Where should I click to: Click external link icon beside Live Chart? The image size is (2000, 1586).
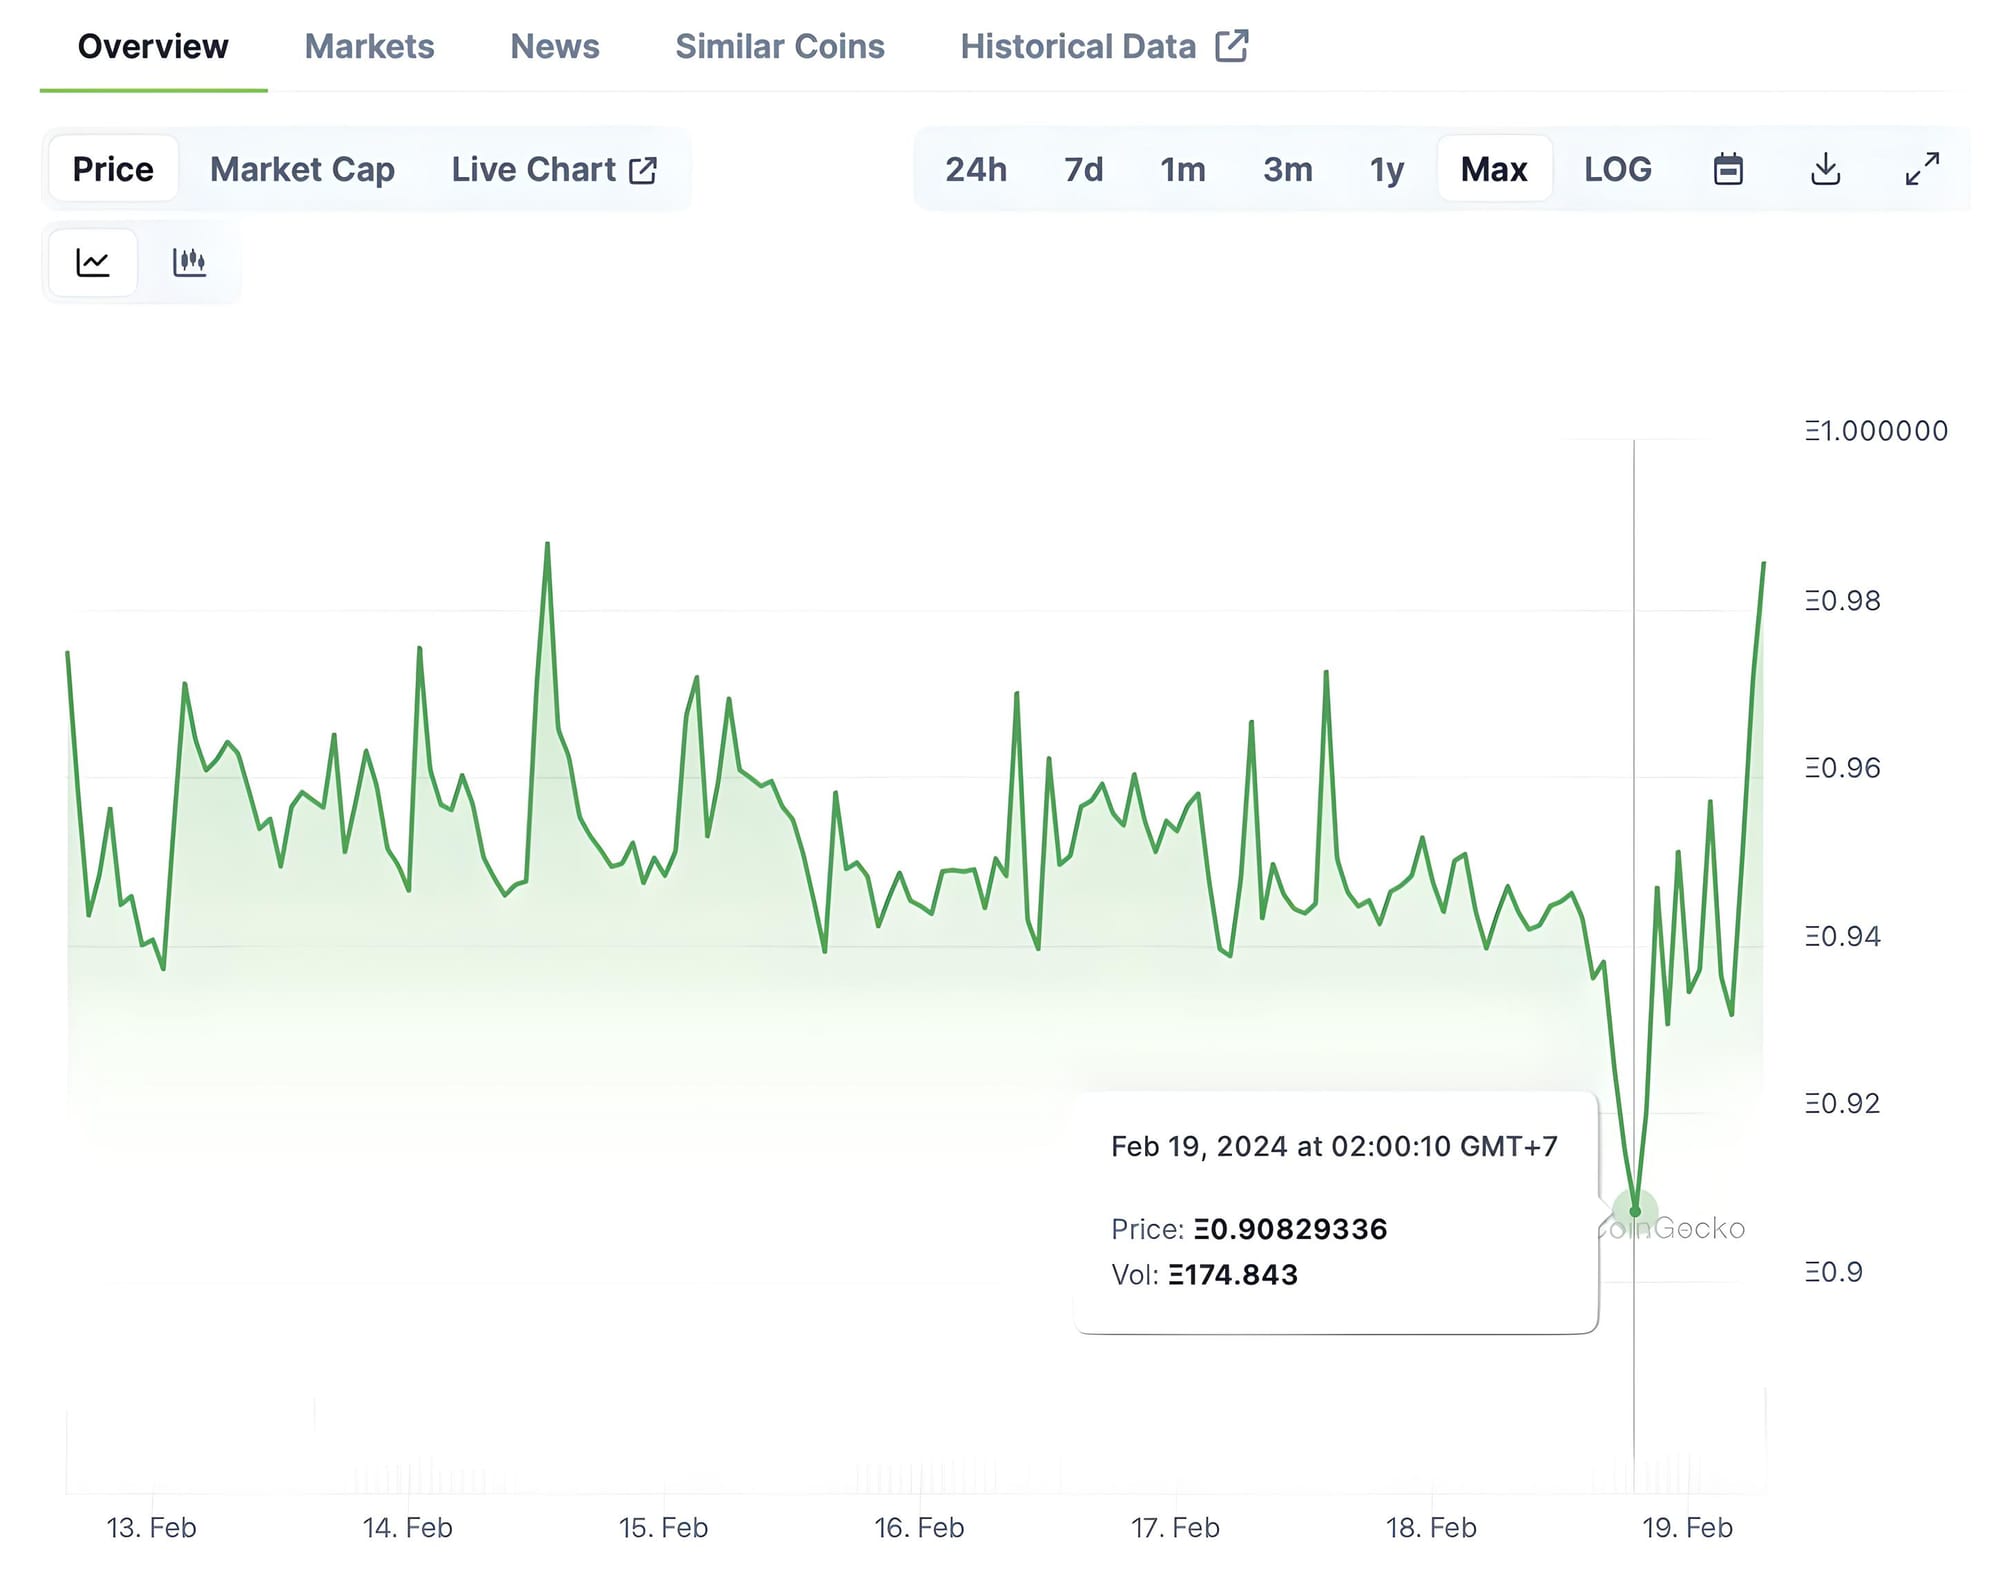click(643, 170)
